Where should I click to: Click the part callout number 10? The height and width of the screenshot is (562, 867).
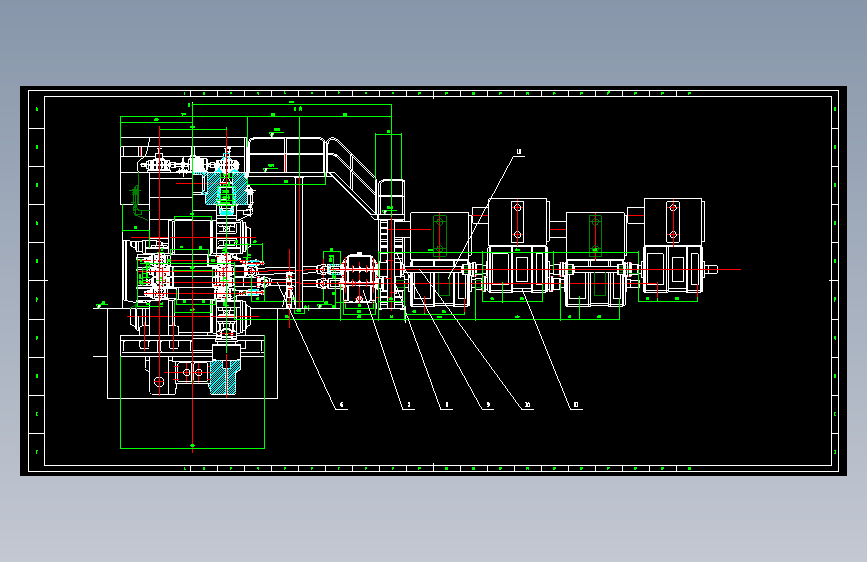coord(527,405)
